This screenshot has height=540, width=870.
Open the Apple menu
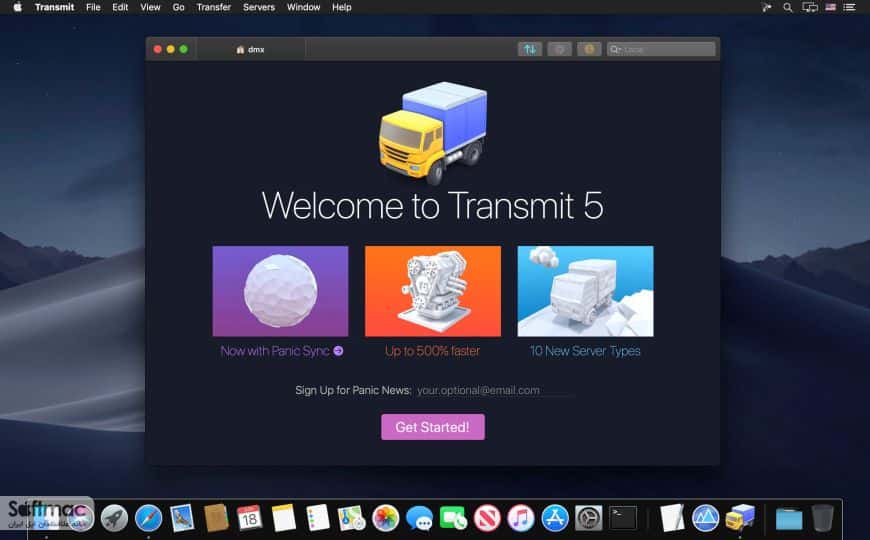click(x=17, y=7)
